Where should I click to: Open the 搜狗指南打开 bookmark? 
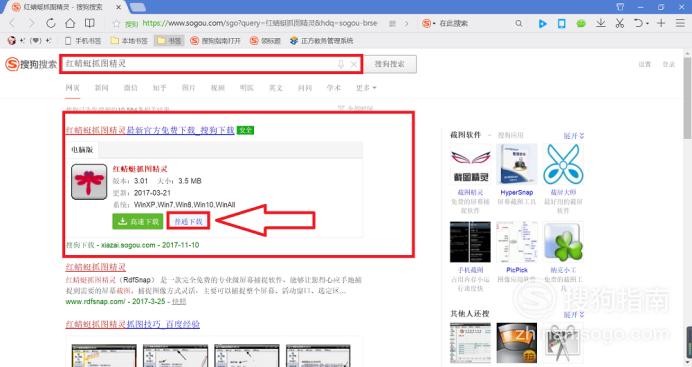pyautogui.click(x=215, y=41)
